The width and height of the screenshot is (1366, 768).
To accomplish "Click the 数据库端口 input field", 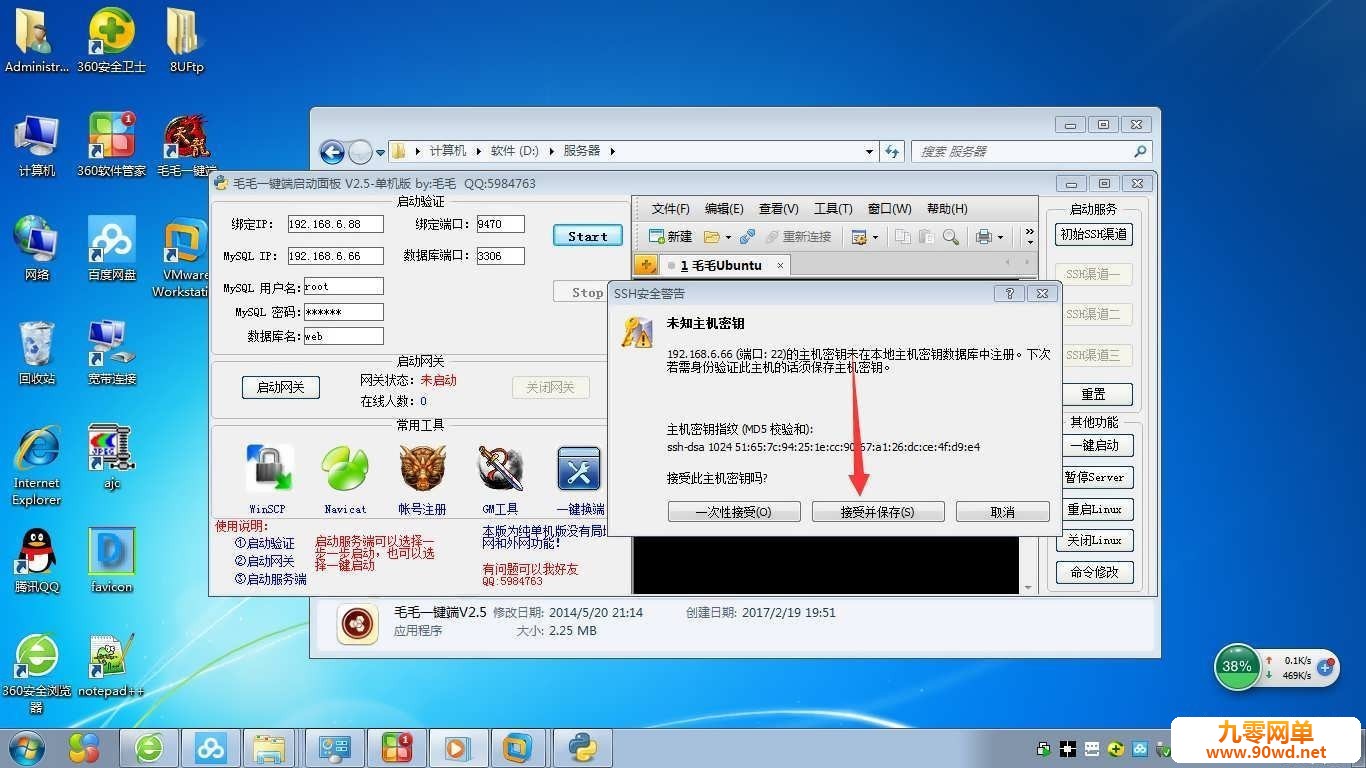I will click(x=501, y=256).
